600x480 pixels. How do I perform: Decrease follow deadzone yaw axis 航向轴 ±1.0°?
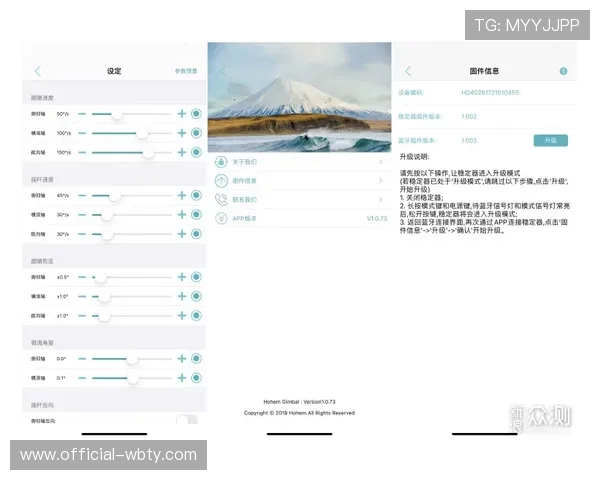[82, 315]
